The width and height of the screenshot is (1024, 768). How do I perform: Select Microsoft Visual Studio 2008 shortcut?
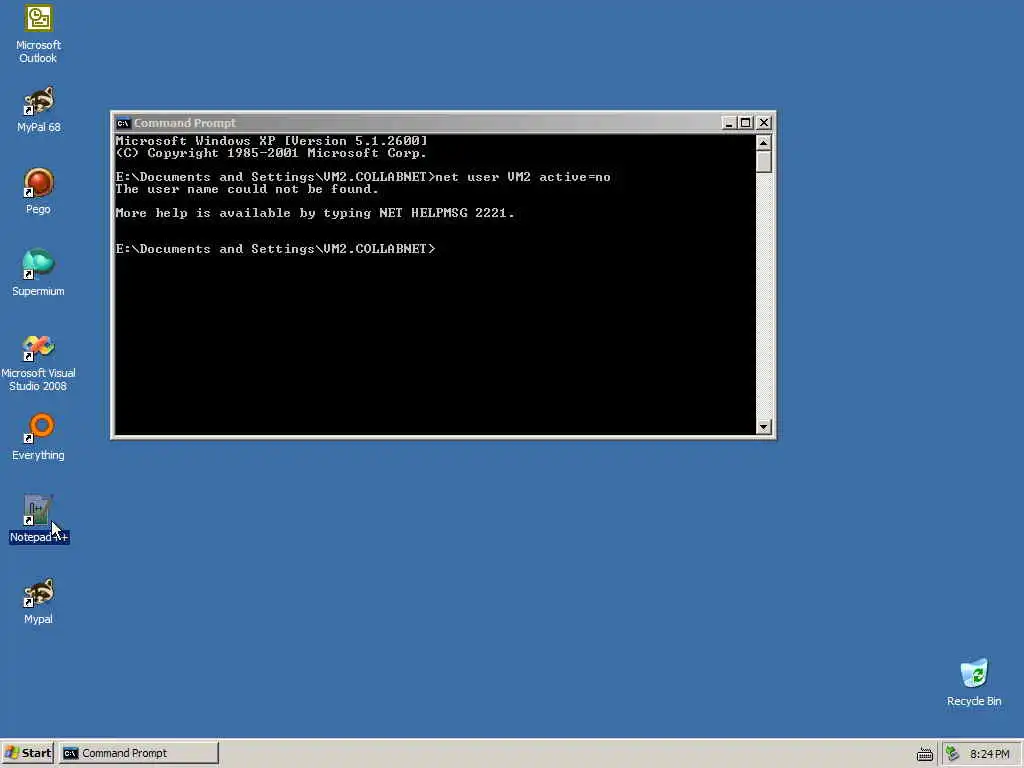[x=38, y=363]
